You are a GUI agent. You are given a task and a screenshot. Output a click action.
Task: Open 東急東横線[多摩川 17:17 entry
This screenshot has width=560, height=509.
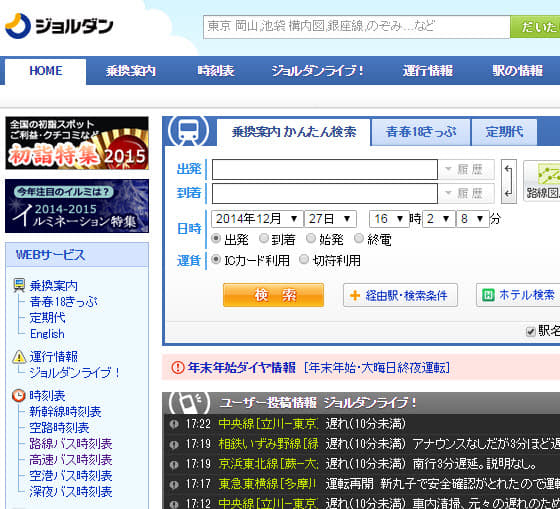268,484
